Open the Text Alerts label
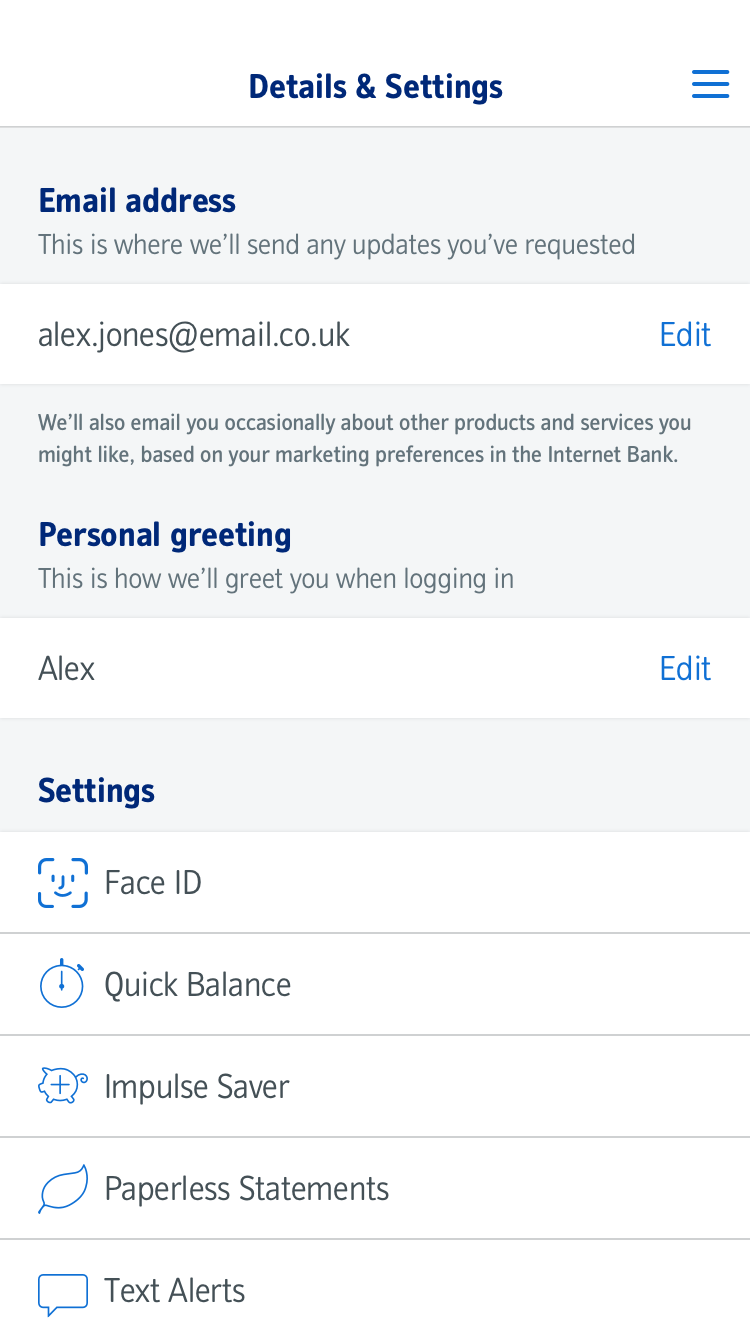This screenshot has width=750, height=1334. (x=174, y=1291)
